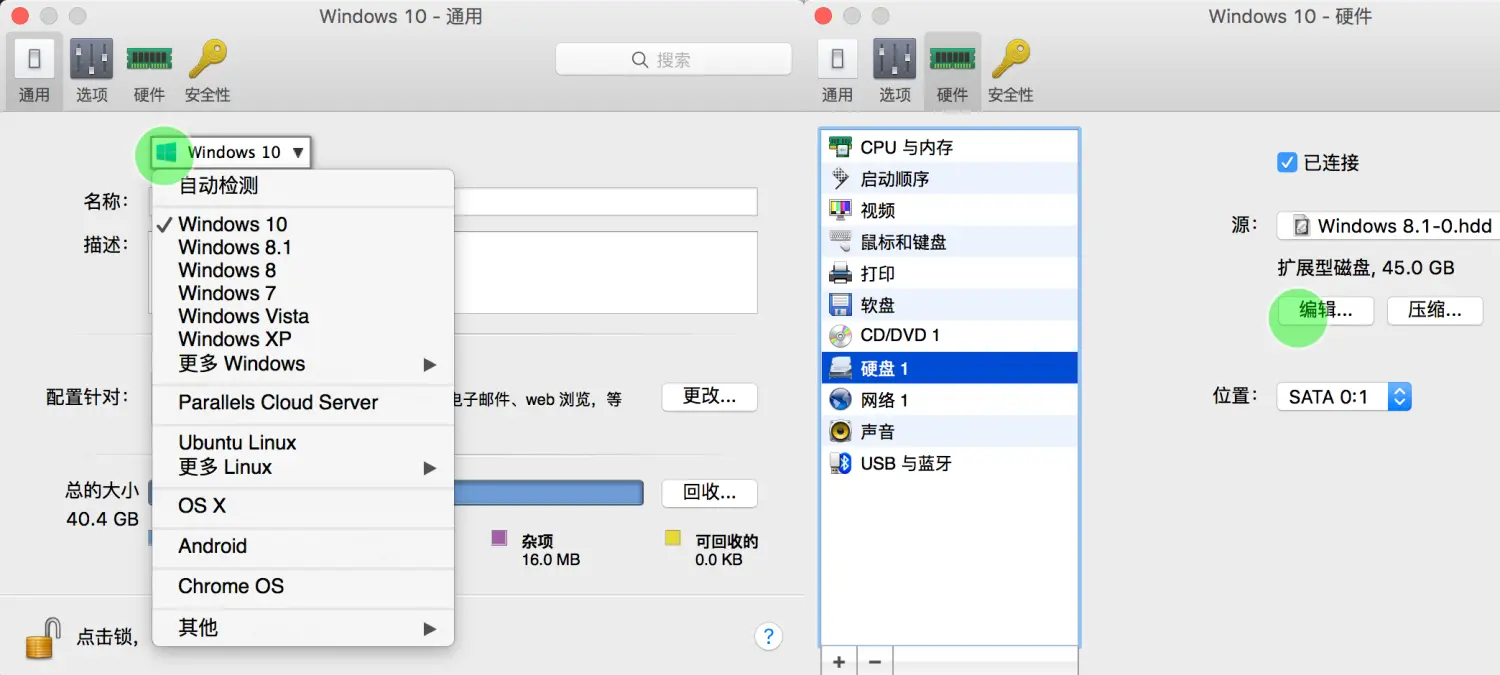Select 硬盘 1 hard disk item
This screenshot has height=675, width=1500.
coord(950,368)
